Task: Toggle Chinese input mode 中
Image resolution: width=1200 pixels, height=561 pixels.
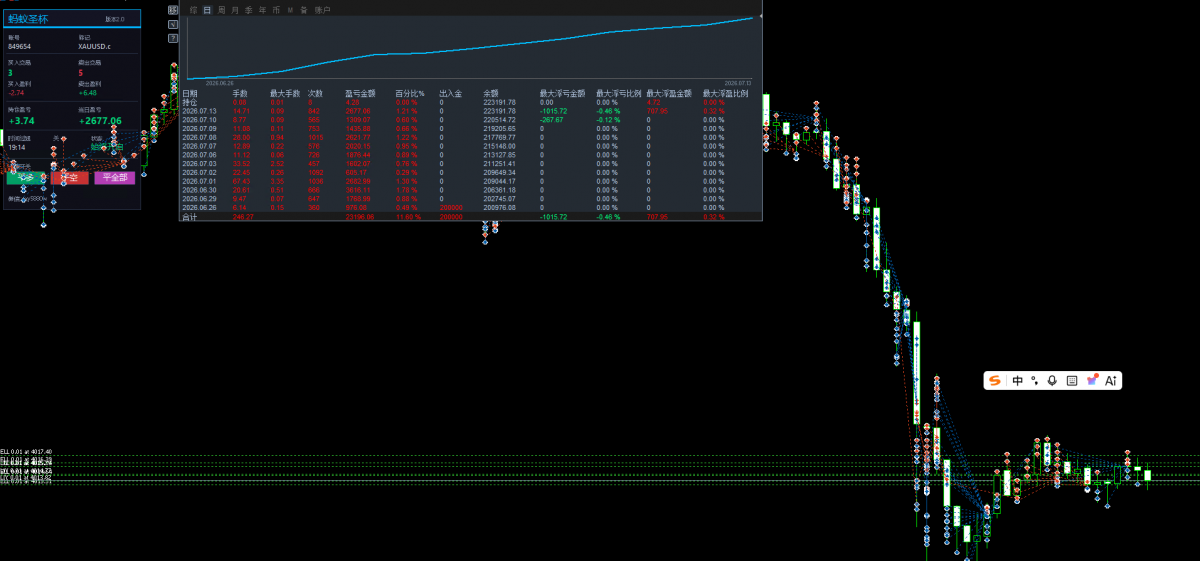Action: click(x=1017, y=380)
